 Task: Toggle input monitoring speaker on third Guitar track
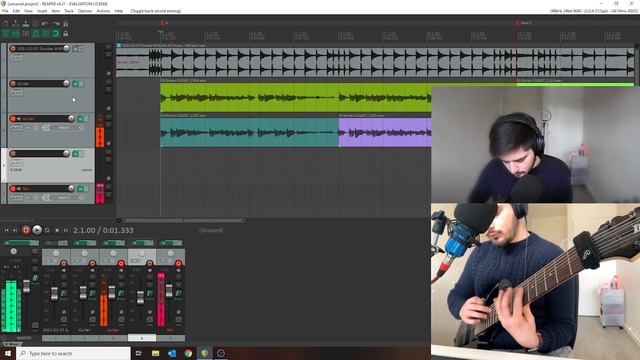coord(19,118)
